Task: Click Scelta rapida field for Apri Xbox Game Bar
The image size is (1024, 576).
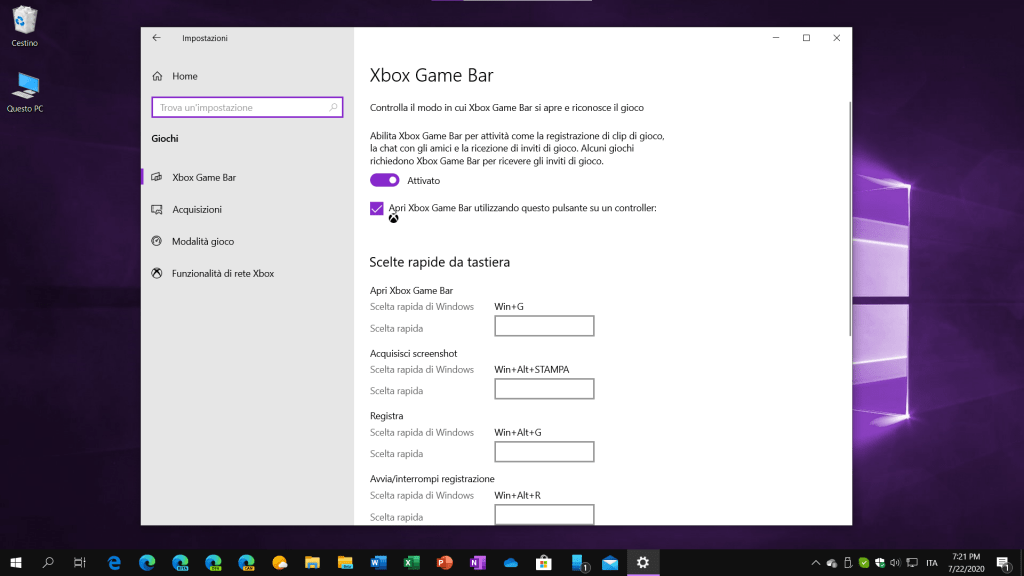Action: tap(544, 326)
